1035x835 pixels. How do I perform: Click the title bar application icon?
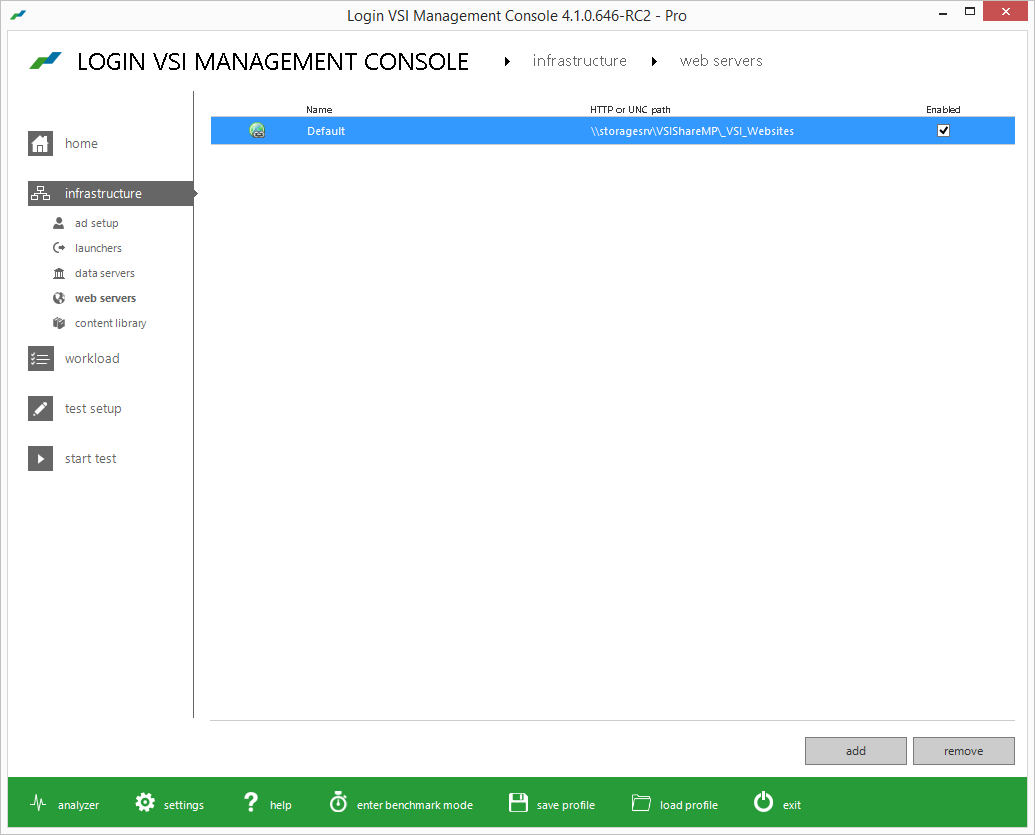click(18, 15)
